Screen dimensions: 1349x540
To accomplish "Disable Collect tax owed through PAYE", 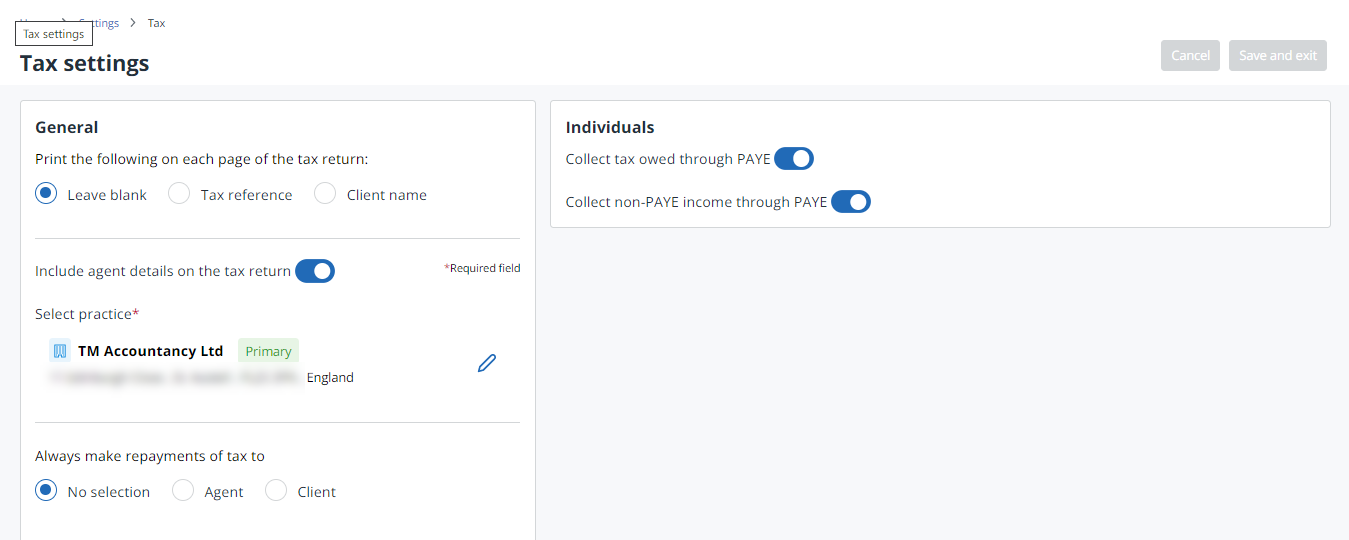I will (x=794, y=159).
